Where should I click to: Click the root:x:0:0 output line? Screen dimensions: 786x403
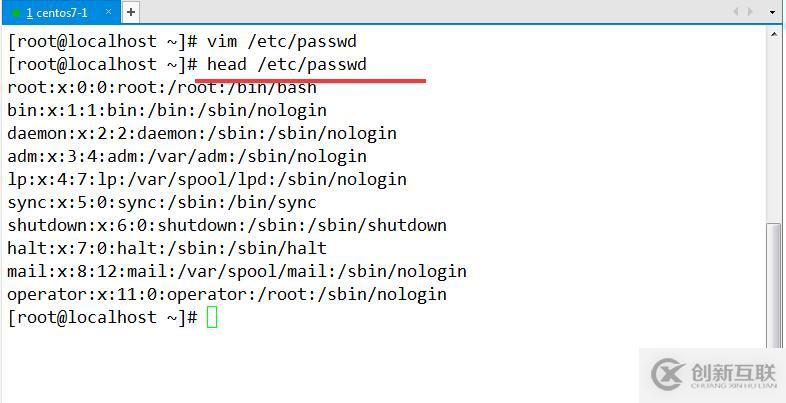161,88
